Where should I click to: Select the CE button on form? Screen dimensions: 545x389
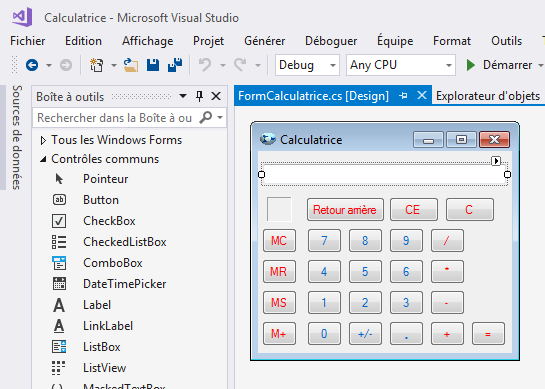click(x=414, y=210)
